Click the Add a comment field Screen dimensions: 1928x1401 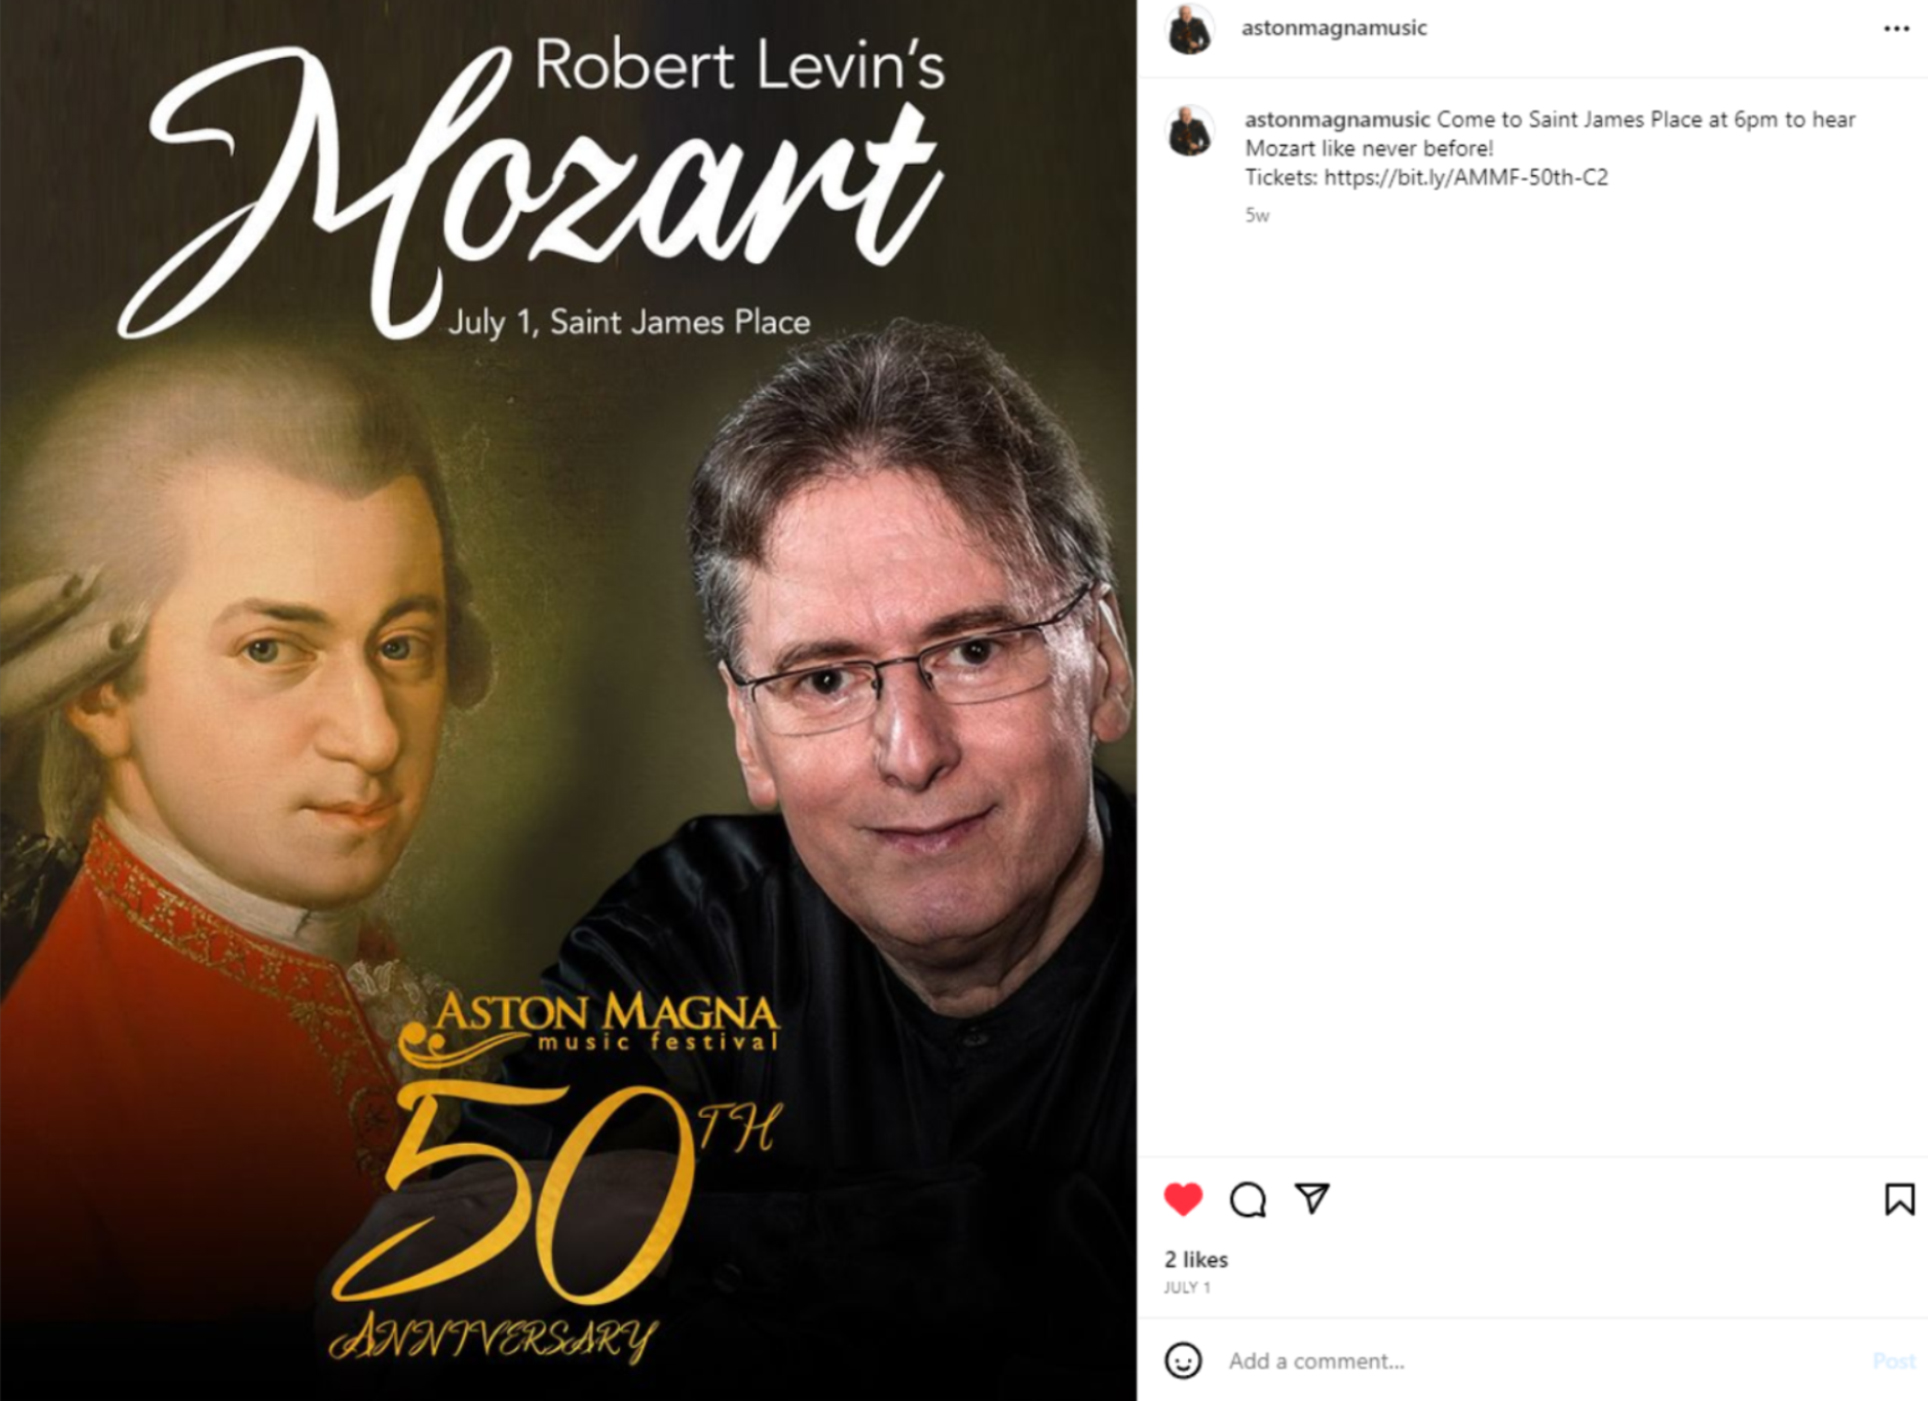click(x=1540, y=1361)
